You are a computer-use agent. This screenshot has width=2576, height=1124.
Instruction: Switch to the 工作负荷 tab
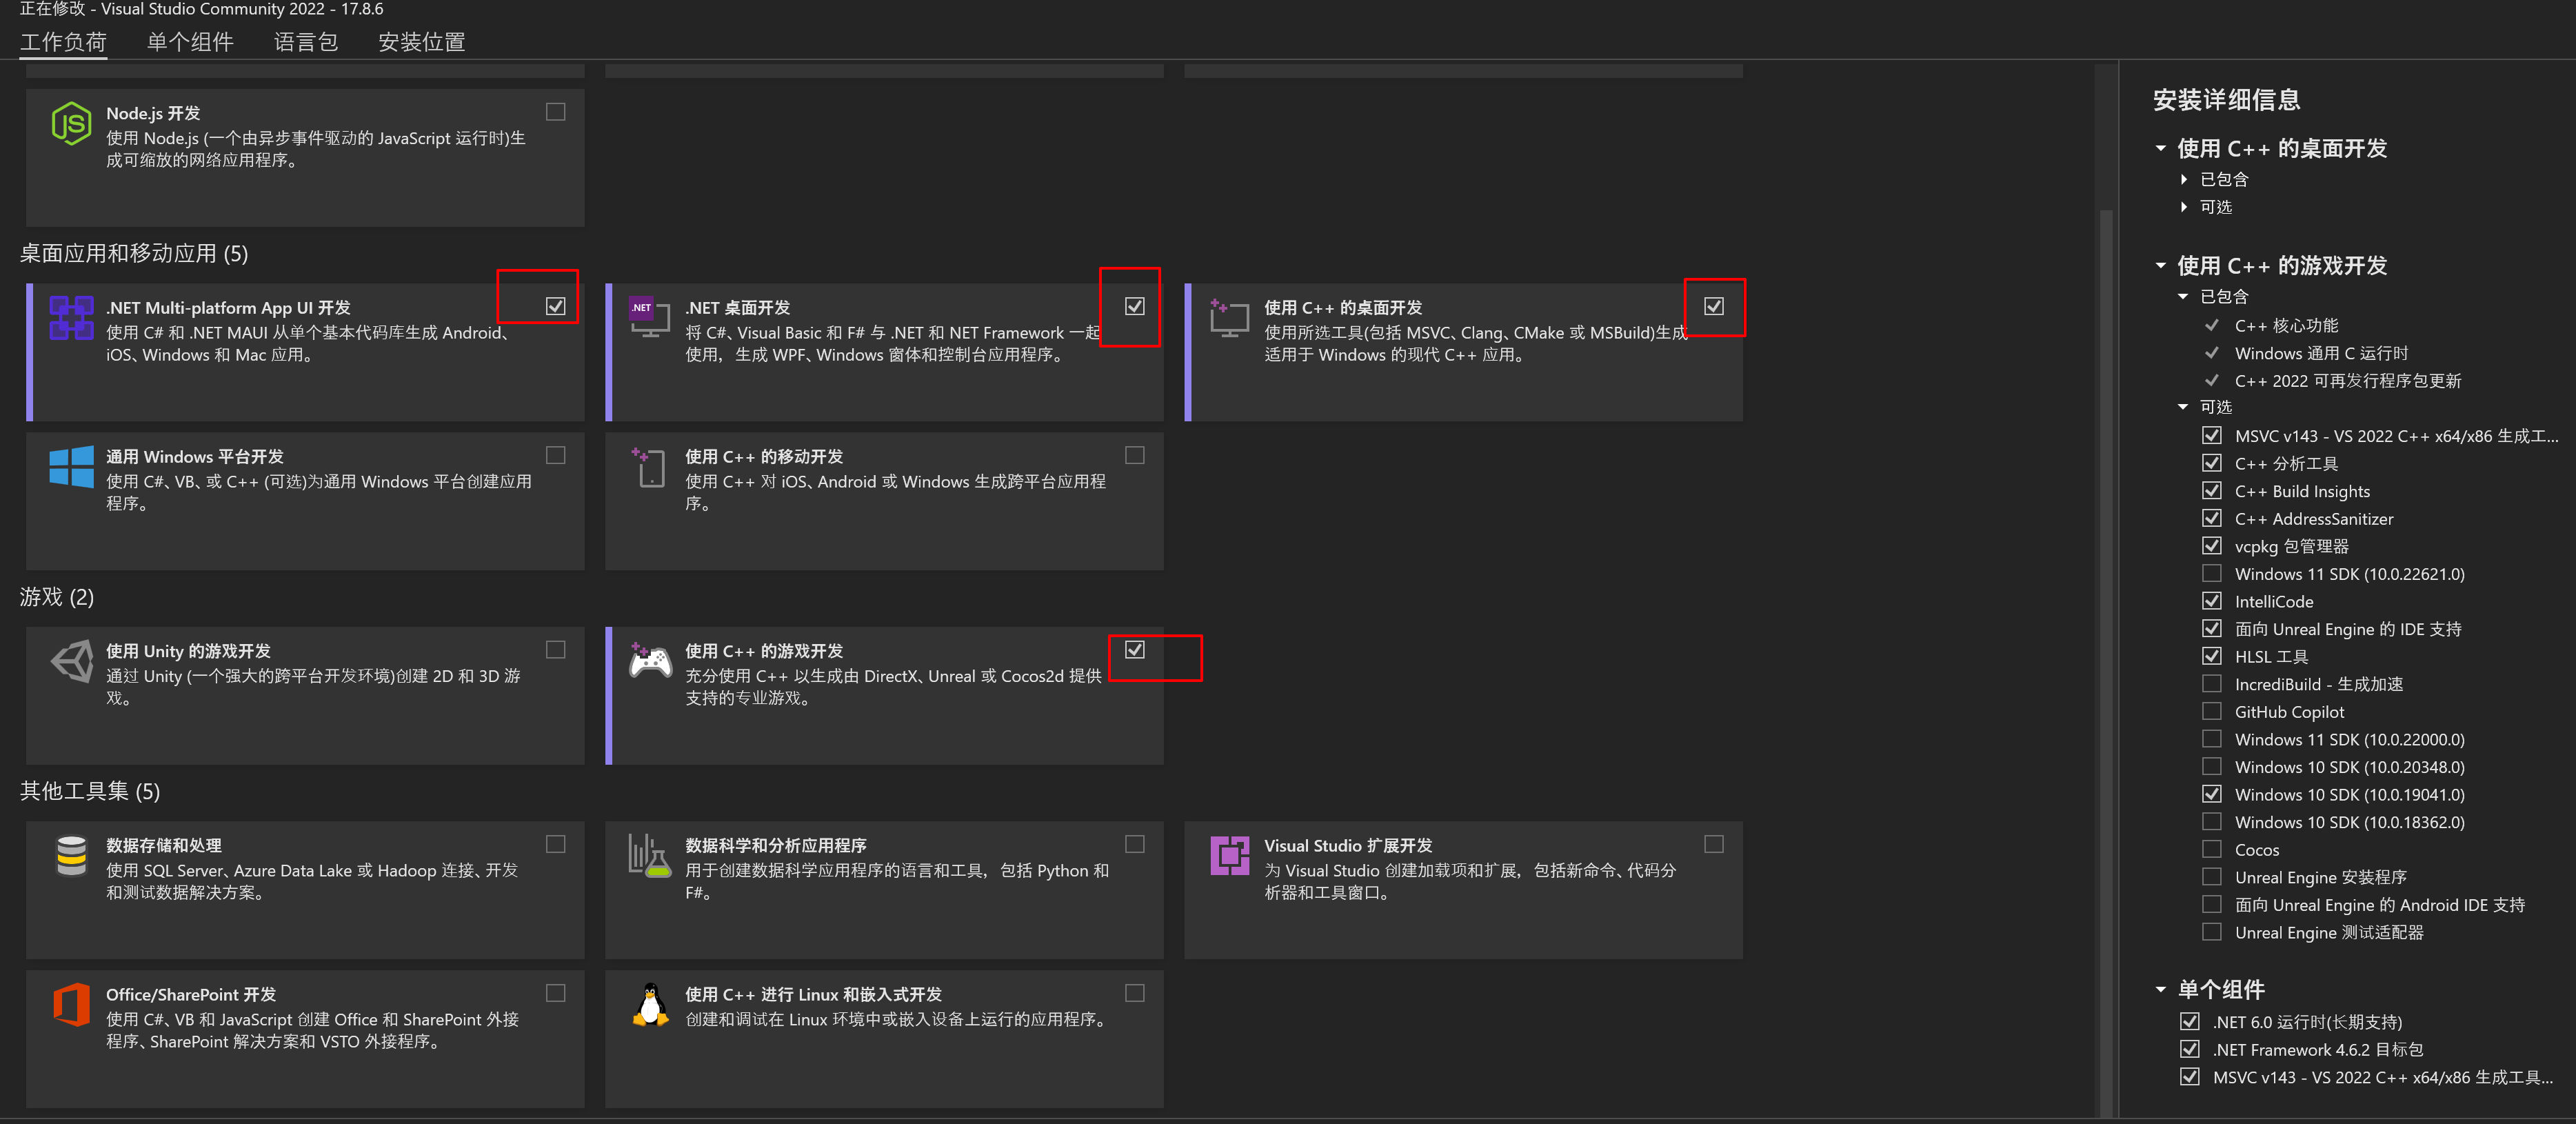pos(63,42)
